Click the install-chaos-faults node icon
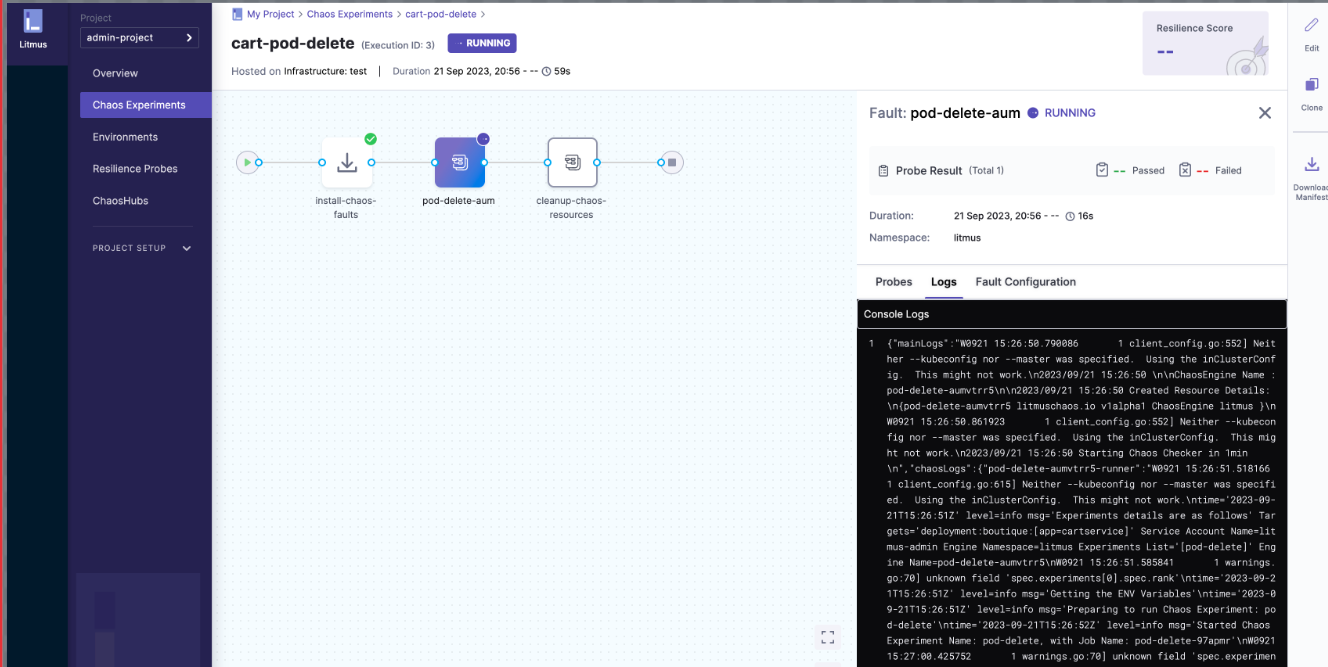The width and height of the screenshot is (1328, 667). point(347,162)
